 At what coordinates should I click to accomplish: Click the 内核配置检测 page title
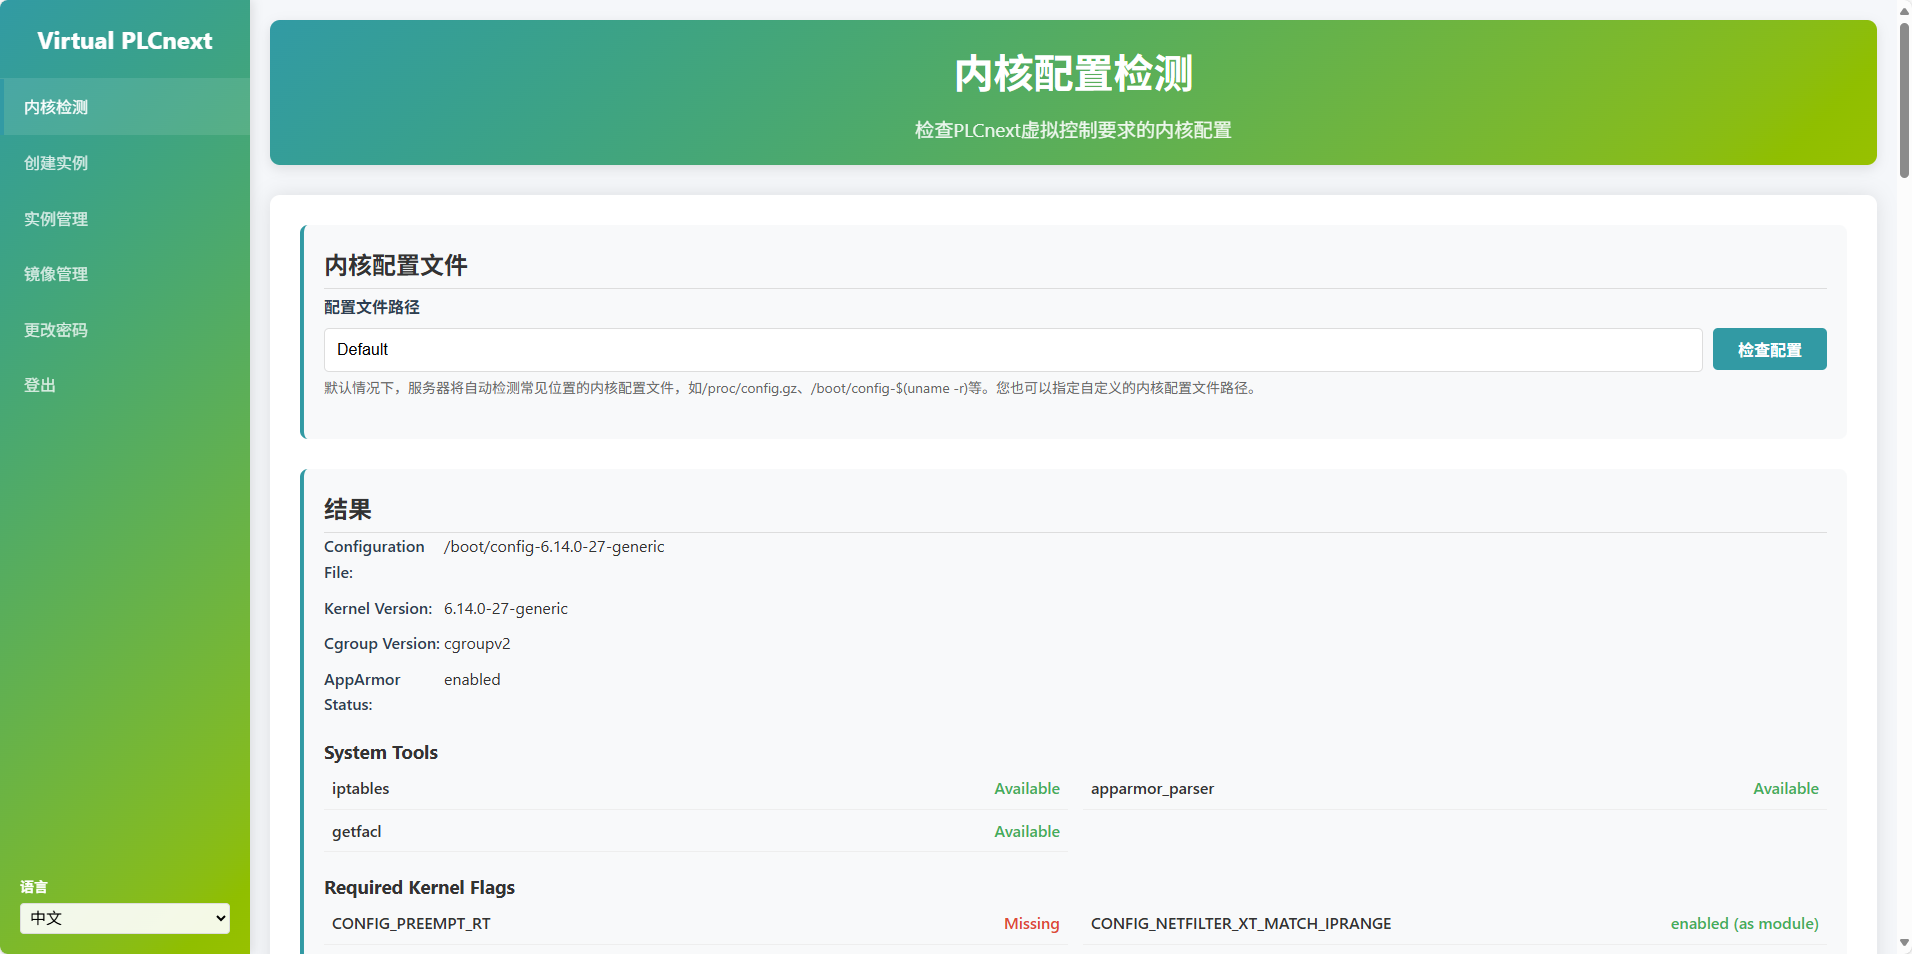(x=1073, y=74)
